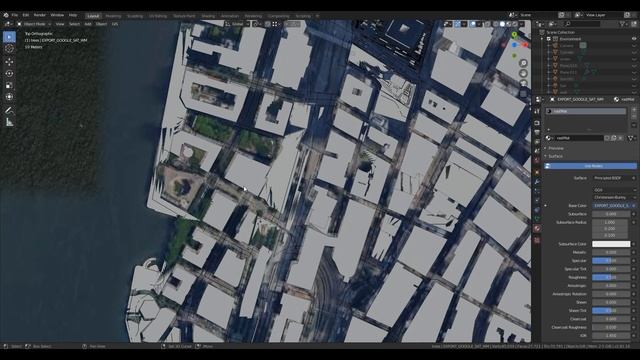Open the Object Mode dropdown

tap(34, 24)
